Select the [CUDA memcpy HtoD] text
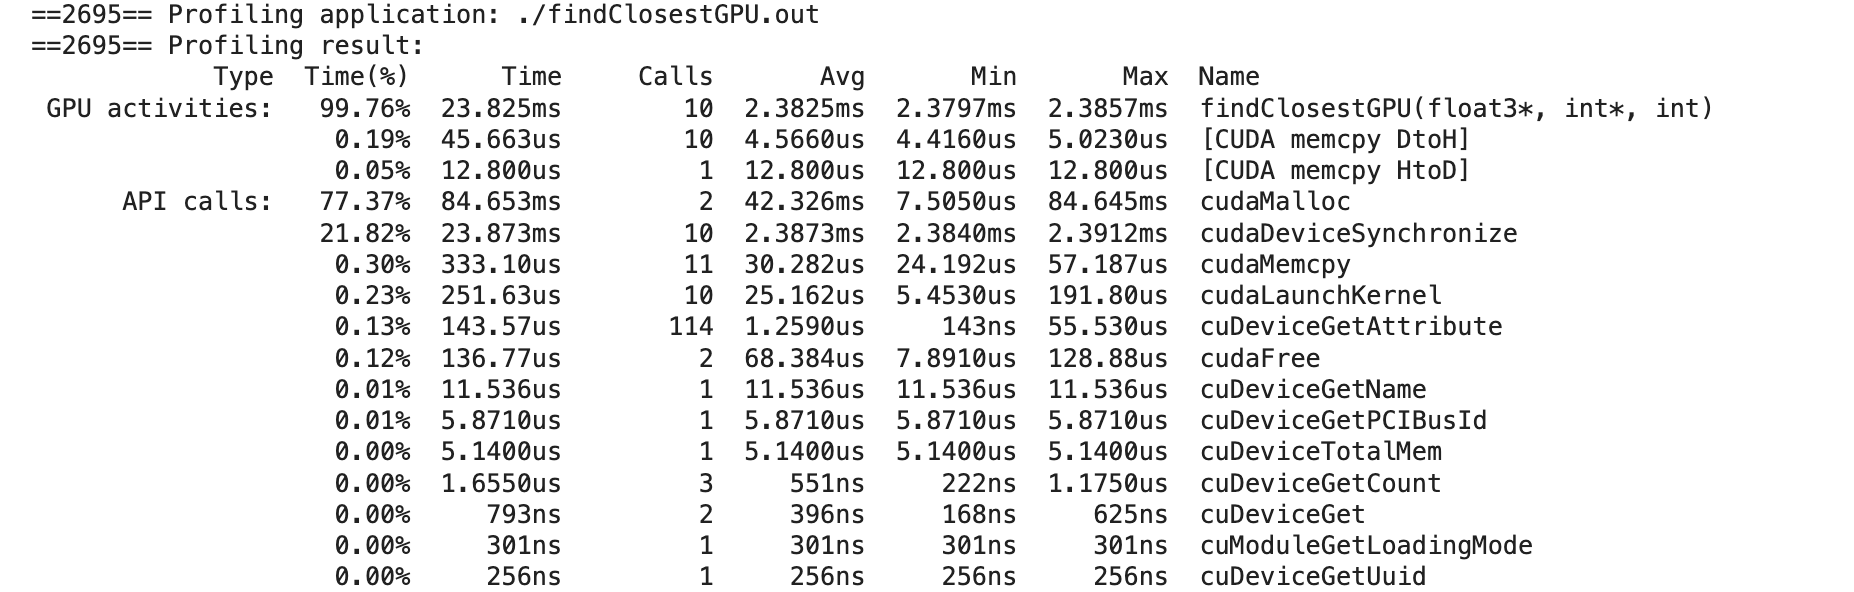This screenshot has width=1854, height=592. [x=1335, y=171]
